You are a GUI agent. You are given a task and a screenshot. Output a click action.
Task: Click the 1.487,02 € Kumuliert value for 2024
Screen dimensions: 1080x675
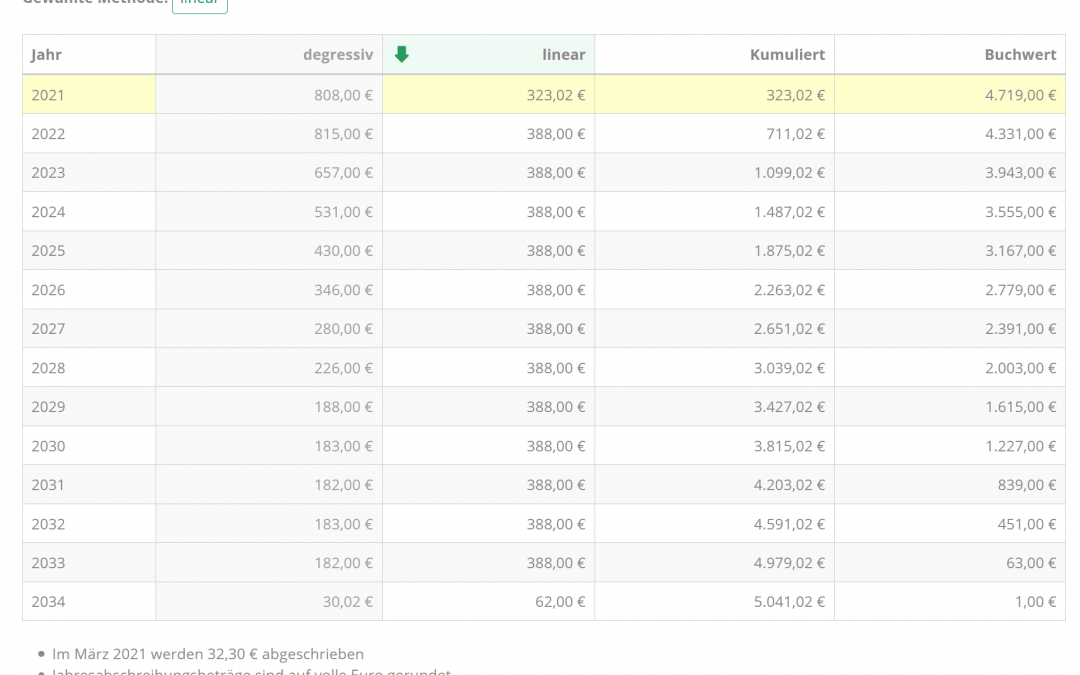[x=789, y=212]
